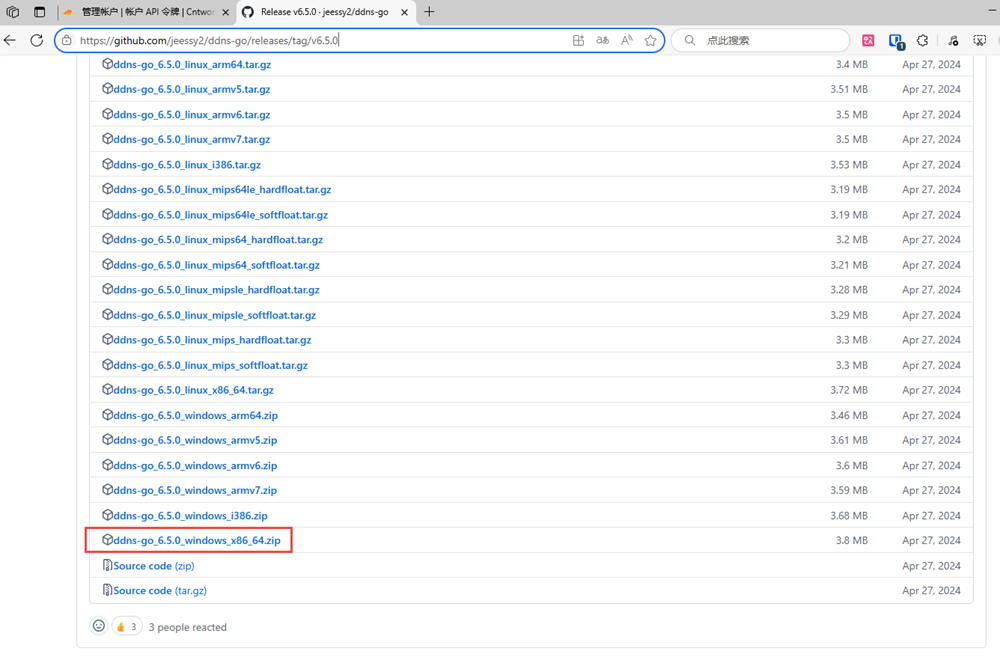Viewport: 1000px width, 657px height.
Task: Refresh the current page
Action: click(37, 40)
